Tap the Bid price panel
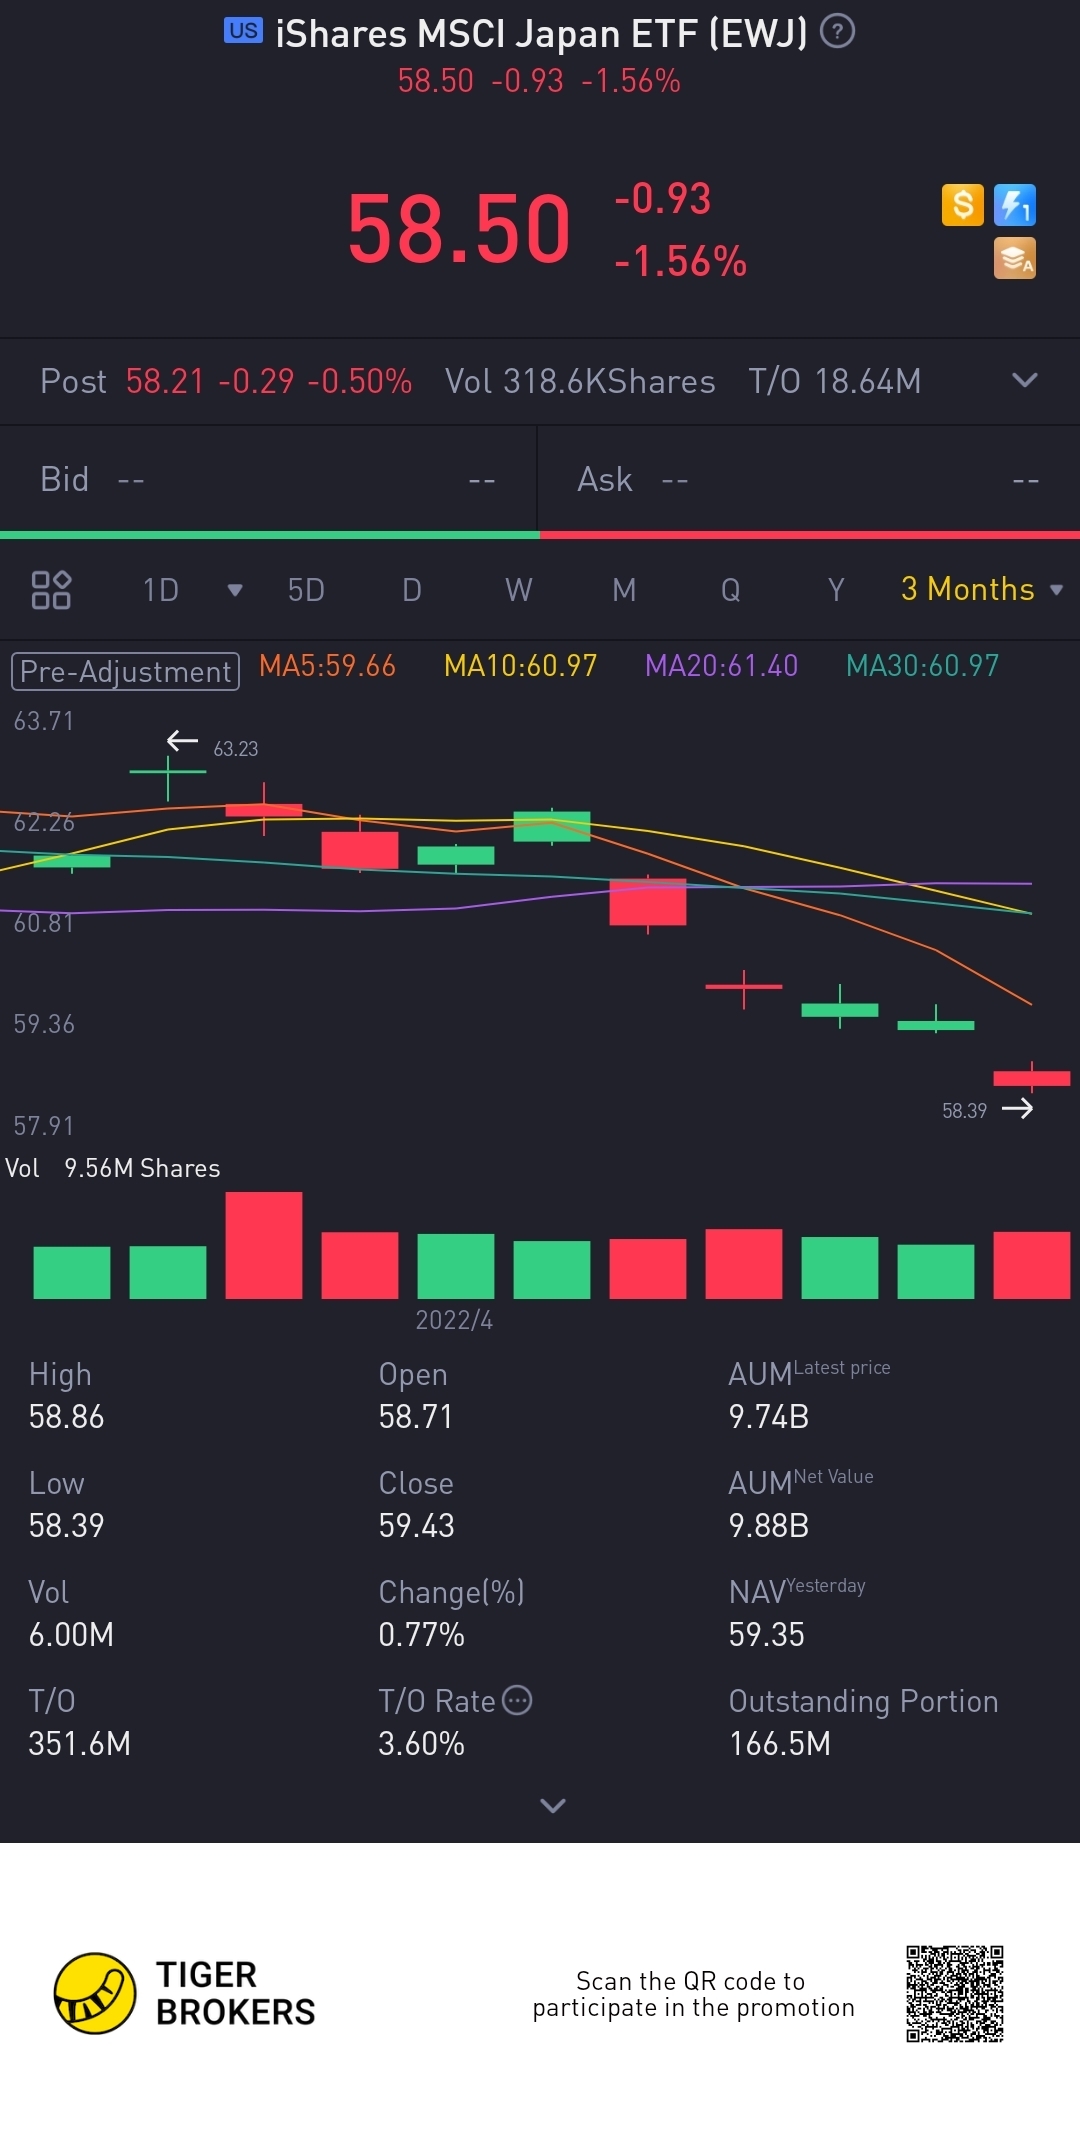This screenshot has width=1080, height=2145. (x=268, y=480)
